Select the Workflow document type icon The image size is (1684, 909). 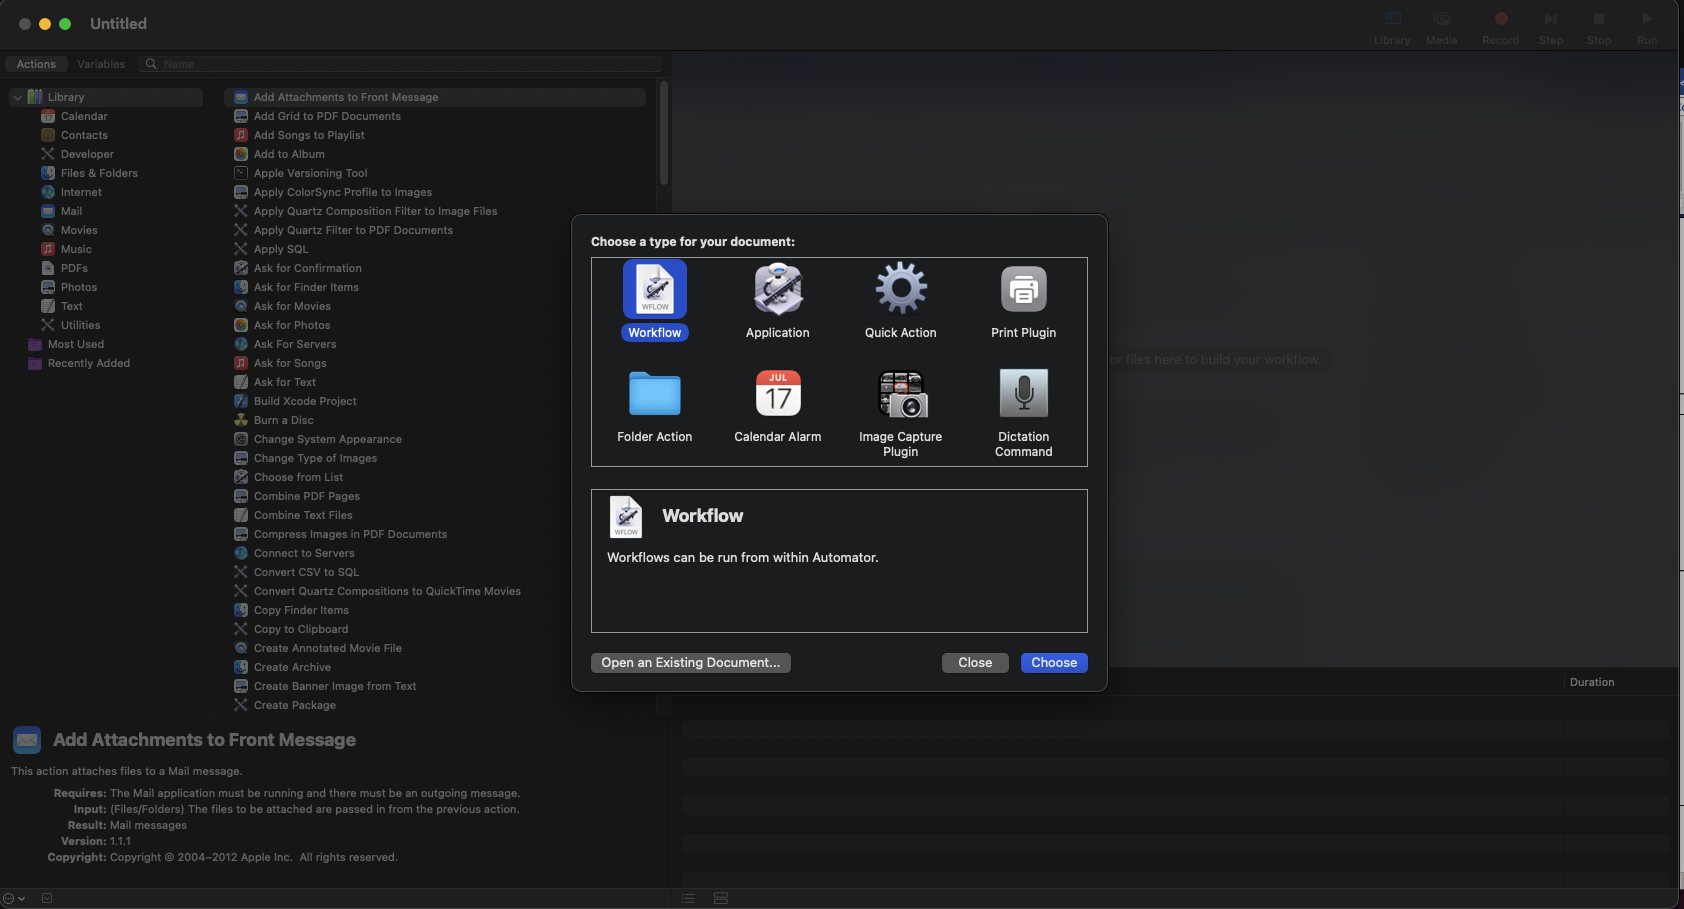click(655, 289)
